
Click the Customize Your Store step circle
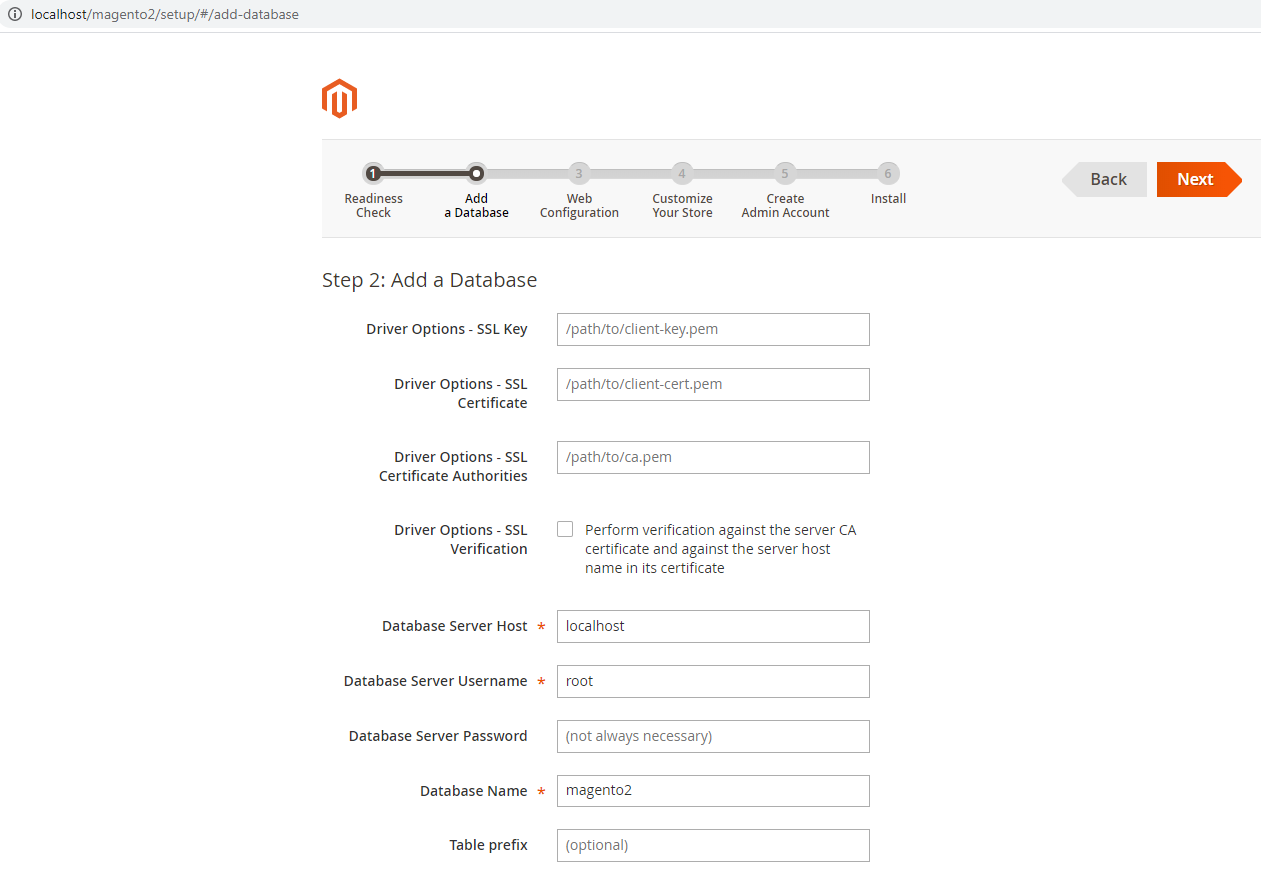tap(682, 173)
